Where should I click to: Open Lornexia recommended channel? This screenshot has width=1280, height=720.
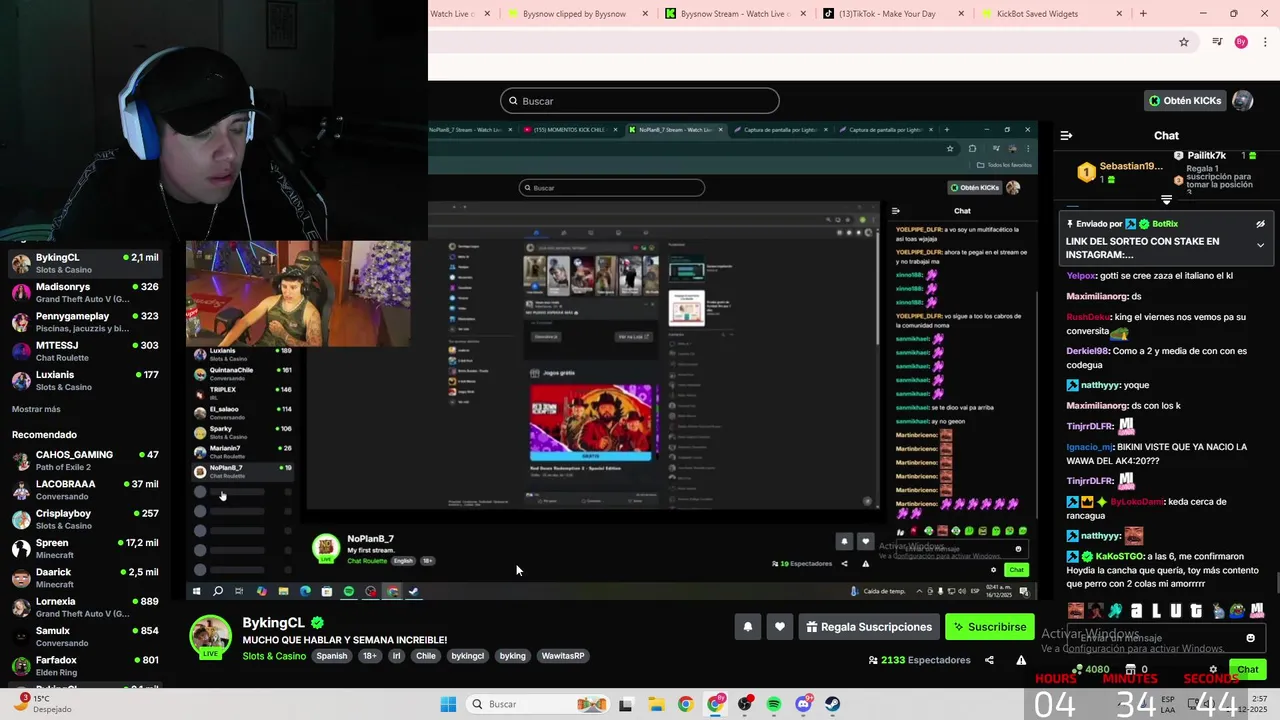click(x=85, y=607)
